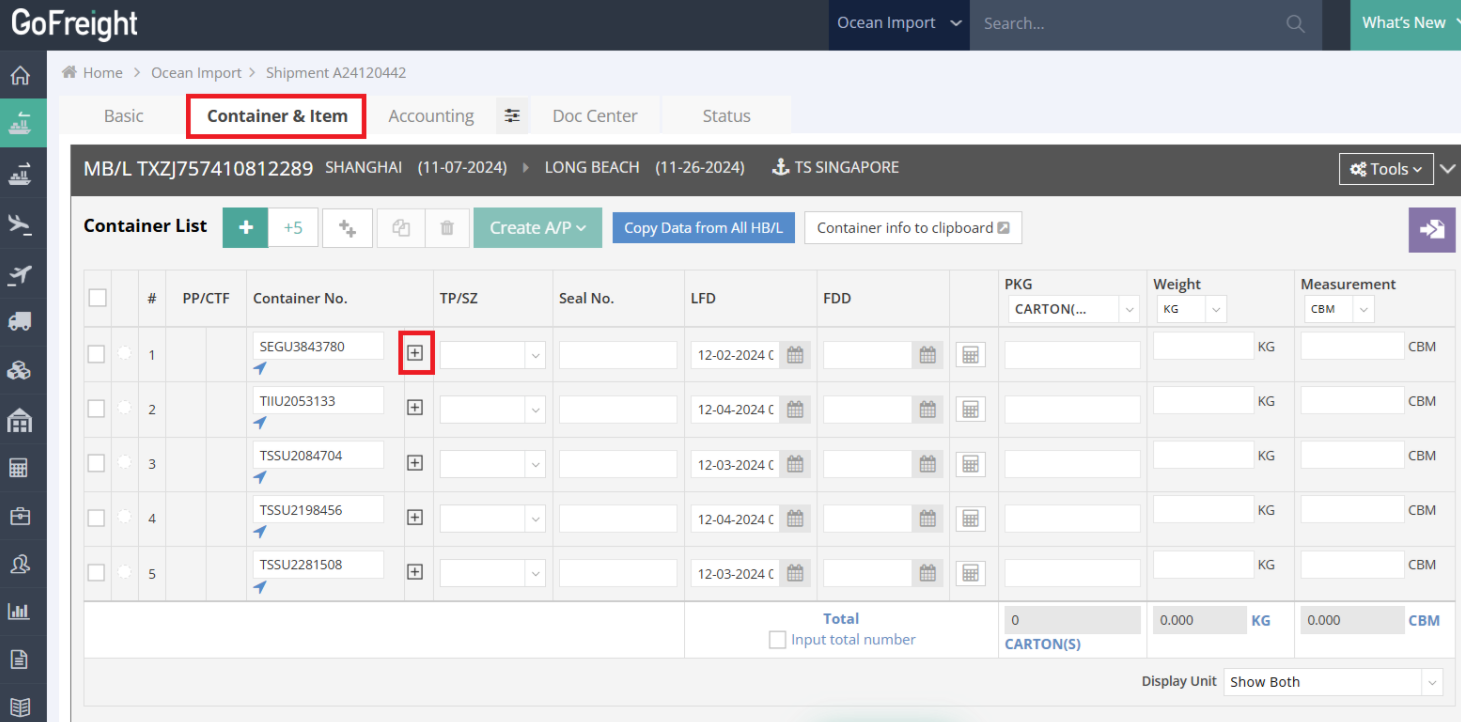Open the PKG unit dropdown showing CARTON
1461x722 pixels.
(x=1071, y=309)
